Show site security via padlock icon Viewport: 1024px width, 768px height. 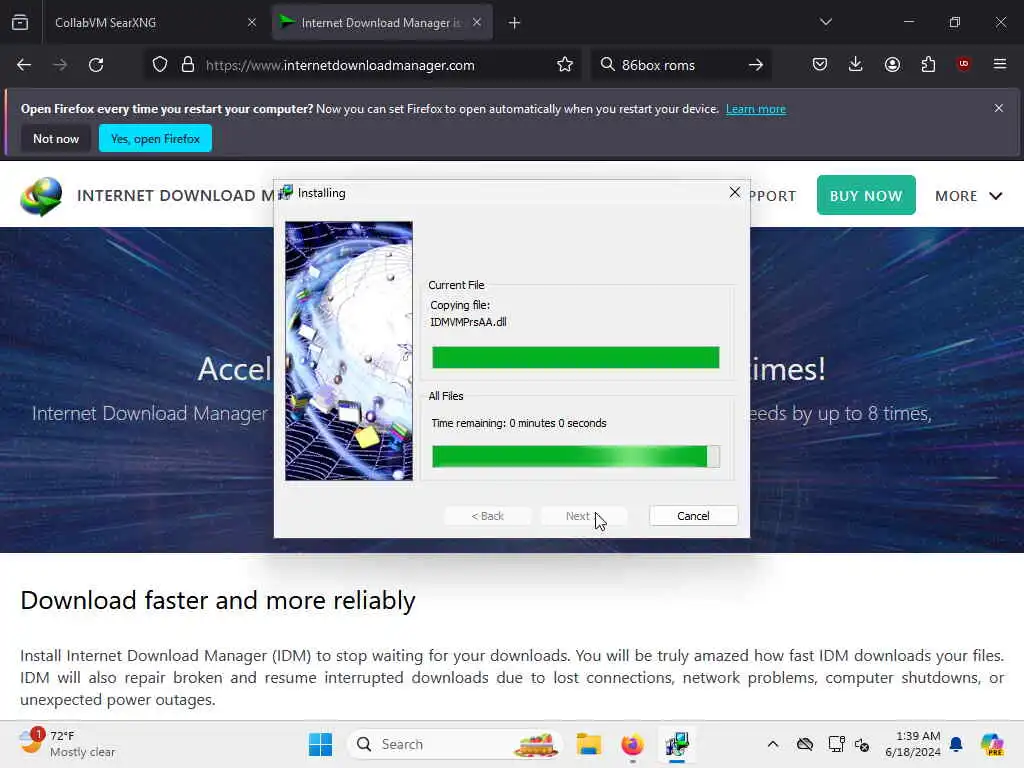point(188,65)
